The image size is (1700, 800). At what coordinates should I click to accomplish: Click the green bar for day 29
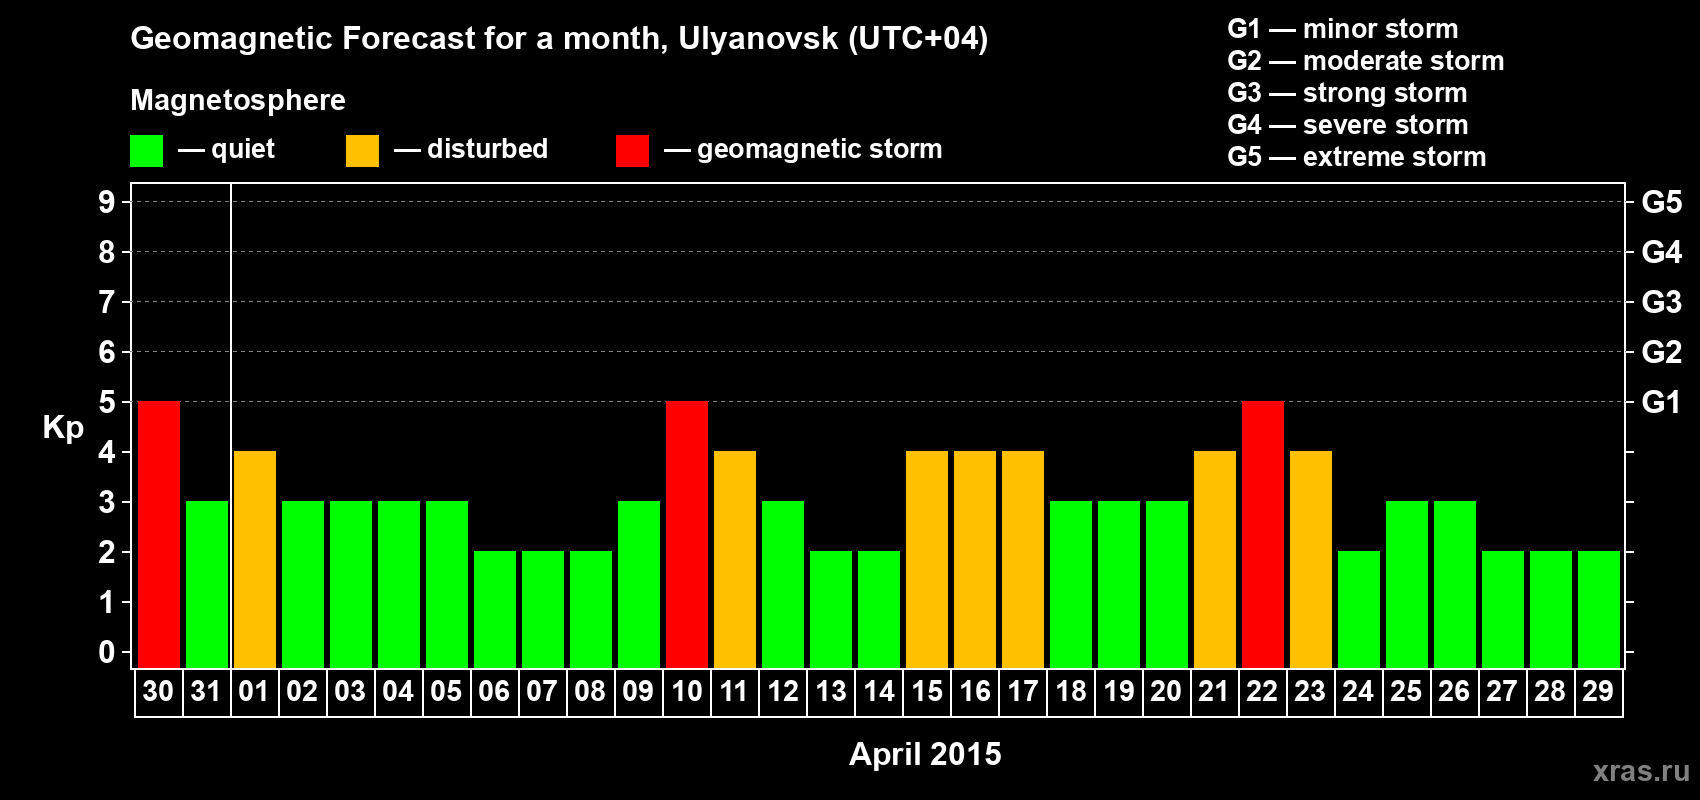coord(1599,610)
